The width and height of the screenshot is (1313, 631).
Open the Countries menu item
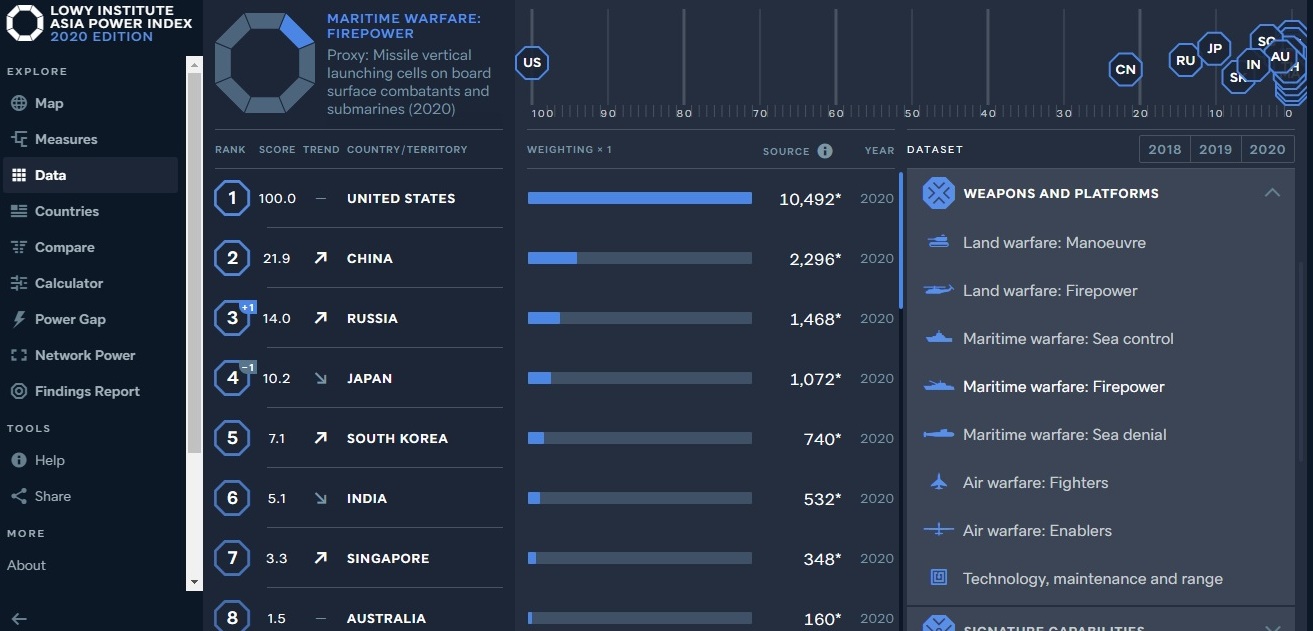[x=66, y=211]
